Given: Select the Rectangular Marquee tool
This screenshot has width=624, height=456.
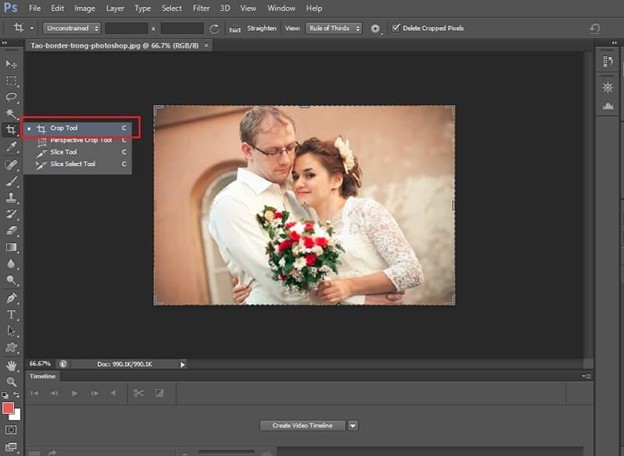Looking at the screenshot, I should [x=11, y=81].
